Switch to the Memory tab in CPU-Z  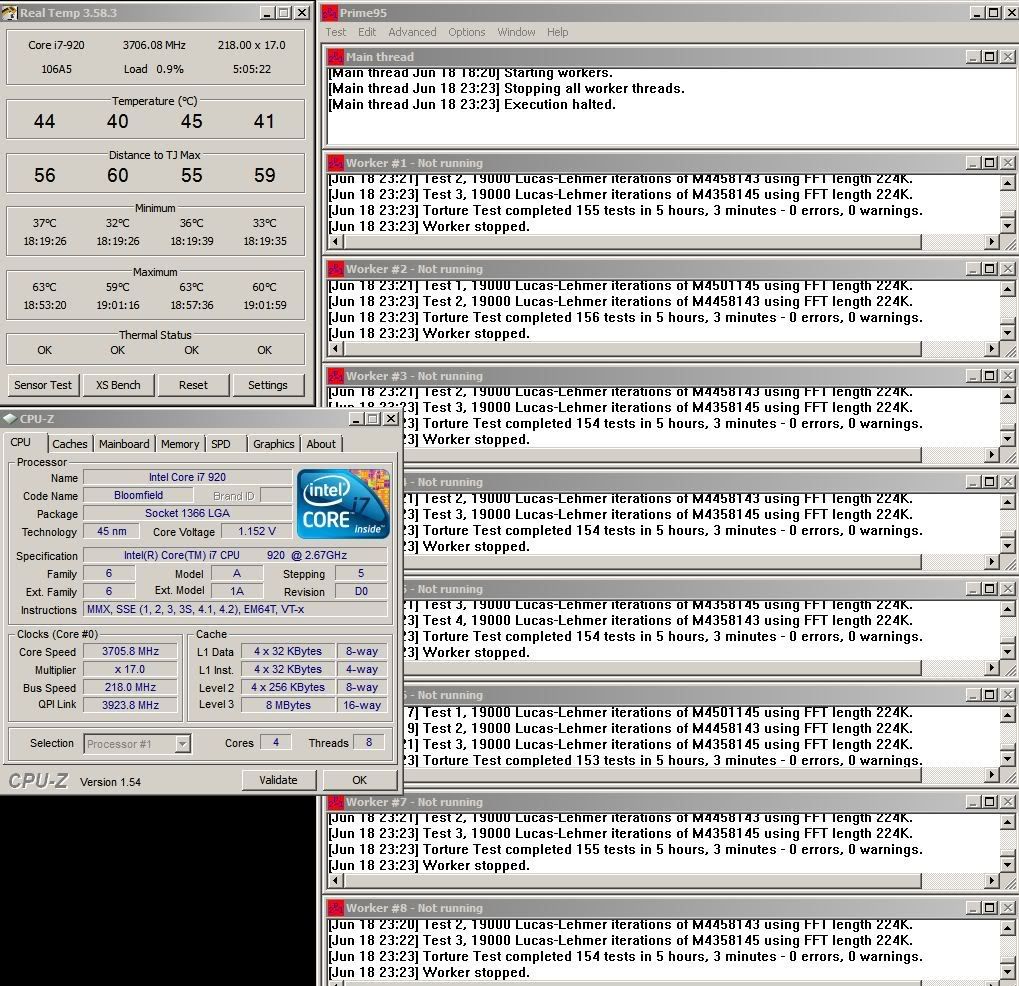pyautogui.click(x=180, y=444)
